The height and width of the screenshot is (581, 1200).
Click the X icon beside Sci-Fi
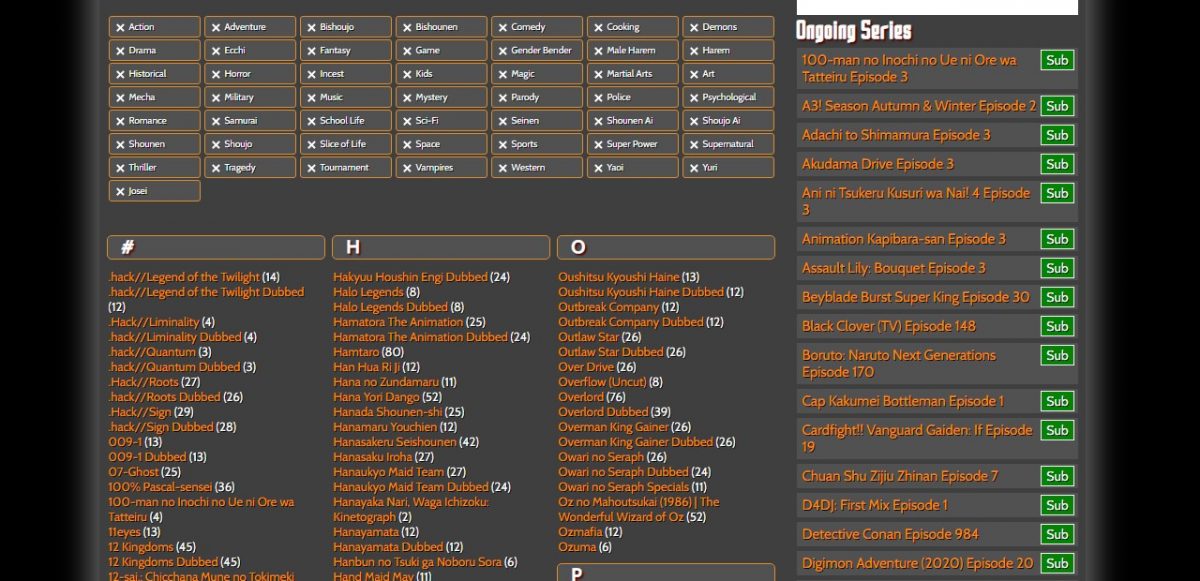(x=407, y=121)
